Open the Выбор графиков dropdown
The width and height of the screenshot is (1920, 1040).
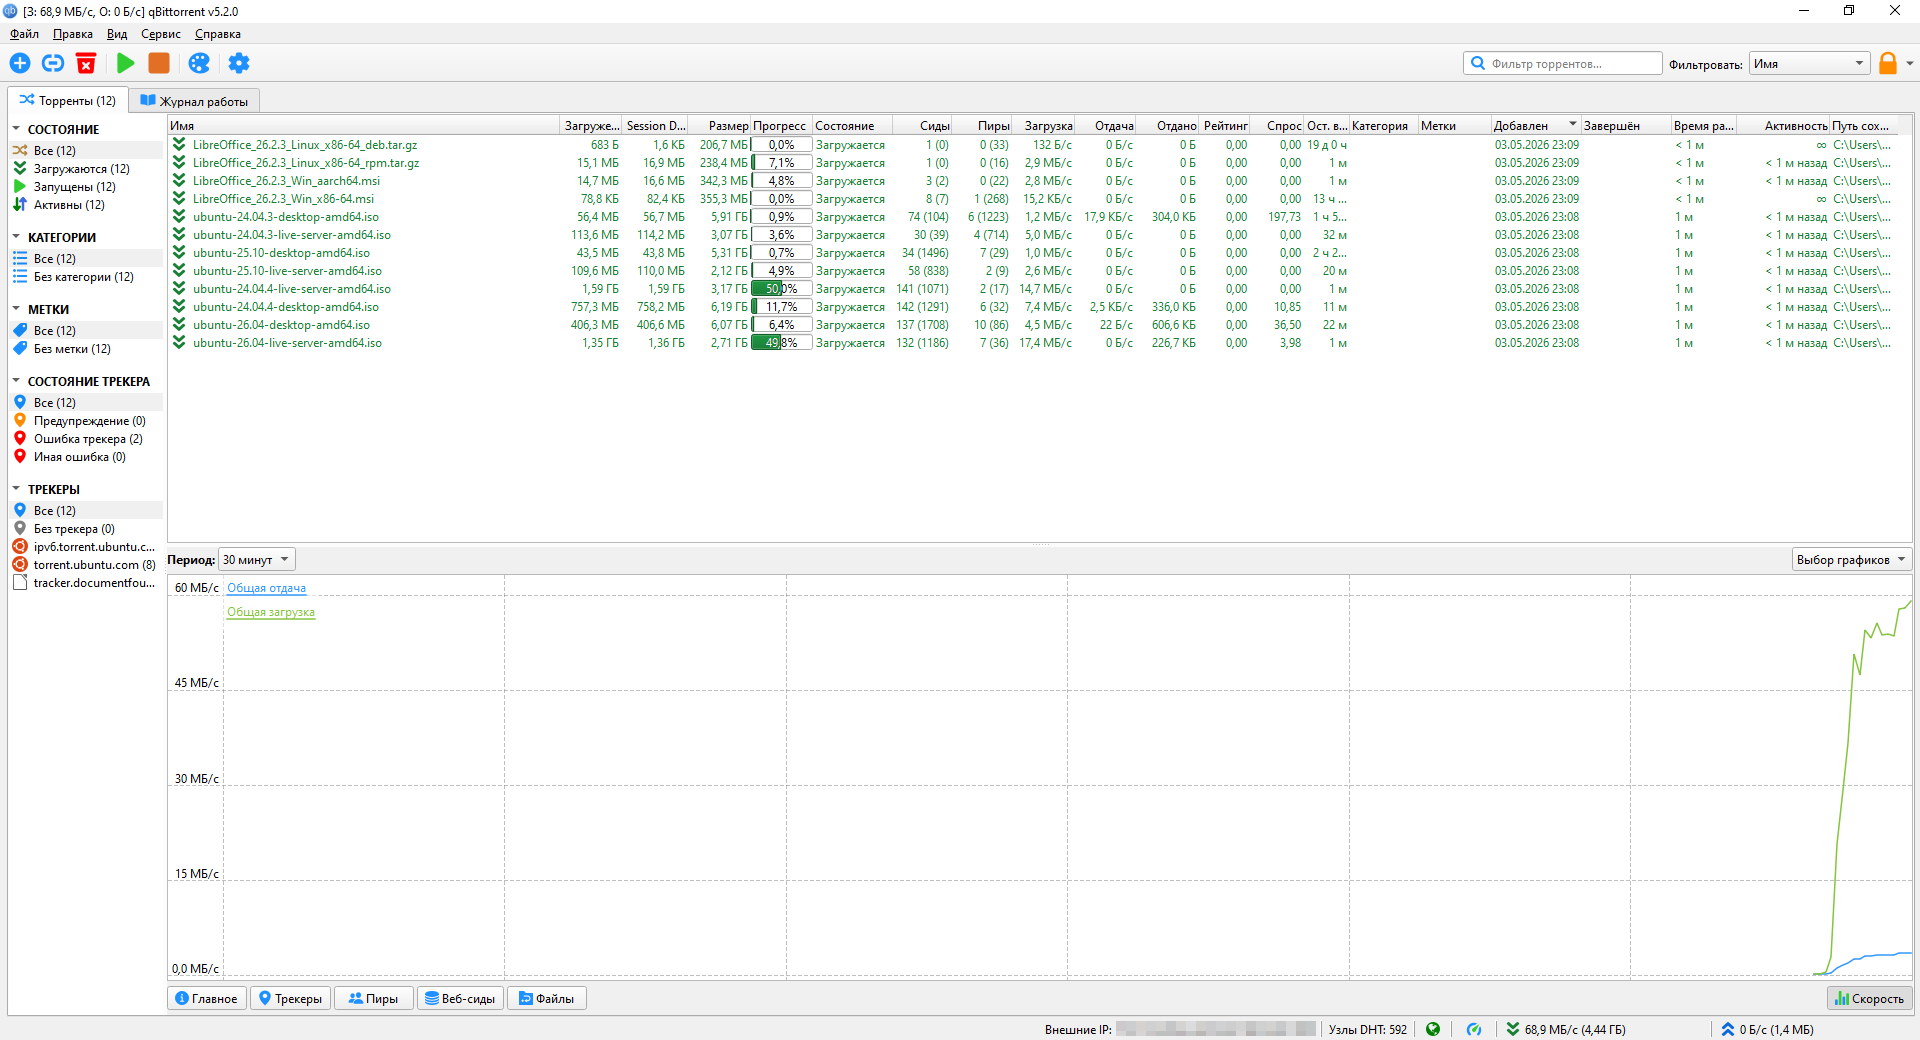tap(1851, 560)
